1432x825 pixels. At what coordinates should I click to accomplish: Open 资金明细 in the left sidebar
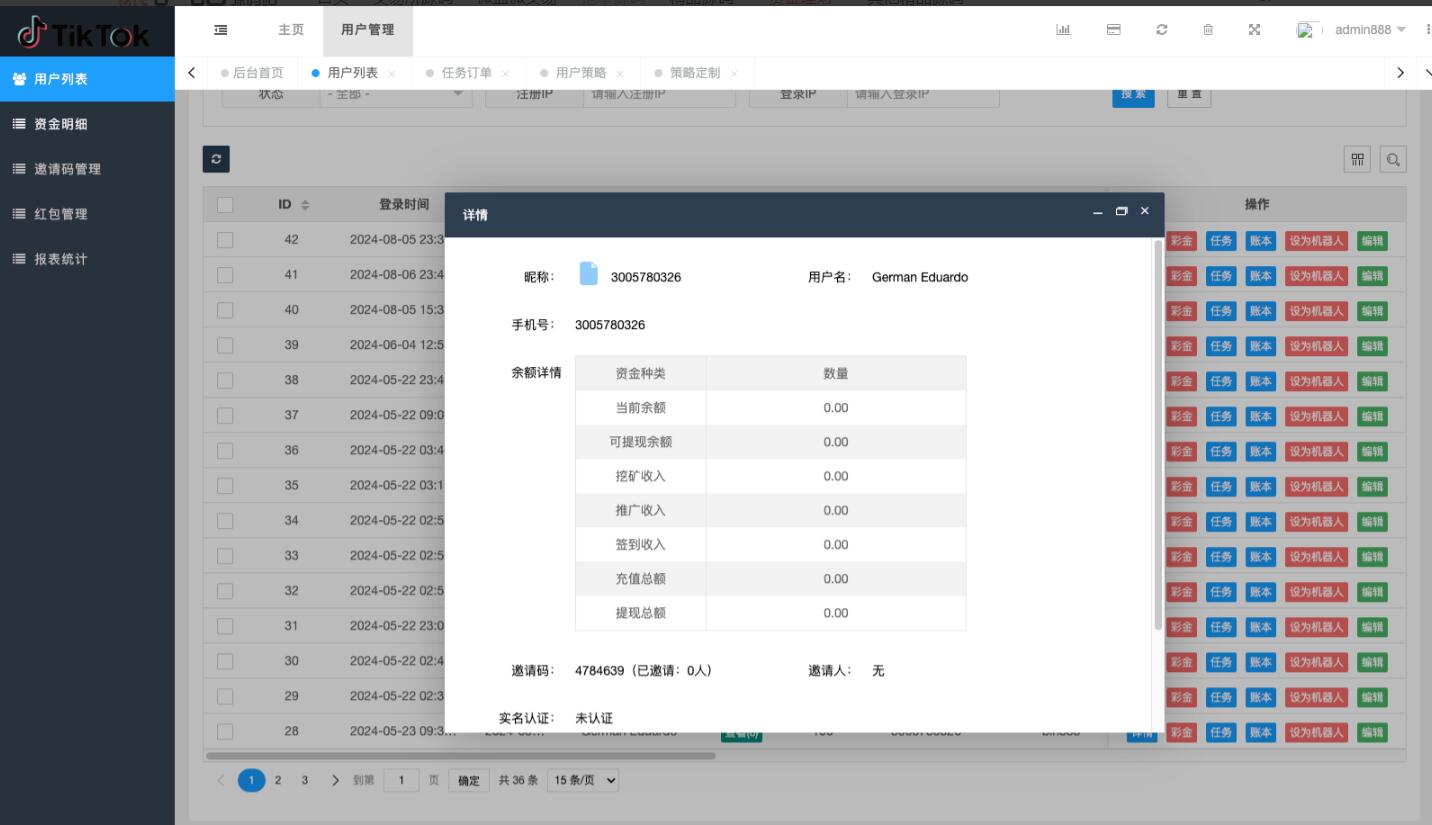[60, 124]
